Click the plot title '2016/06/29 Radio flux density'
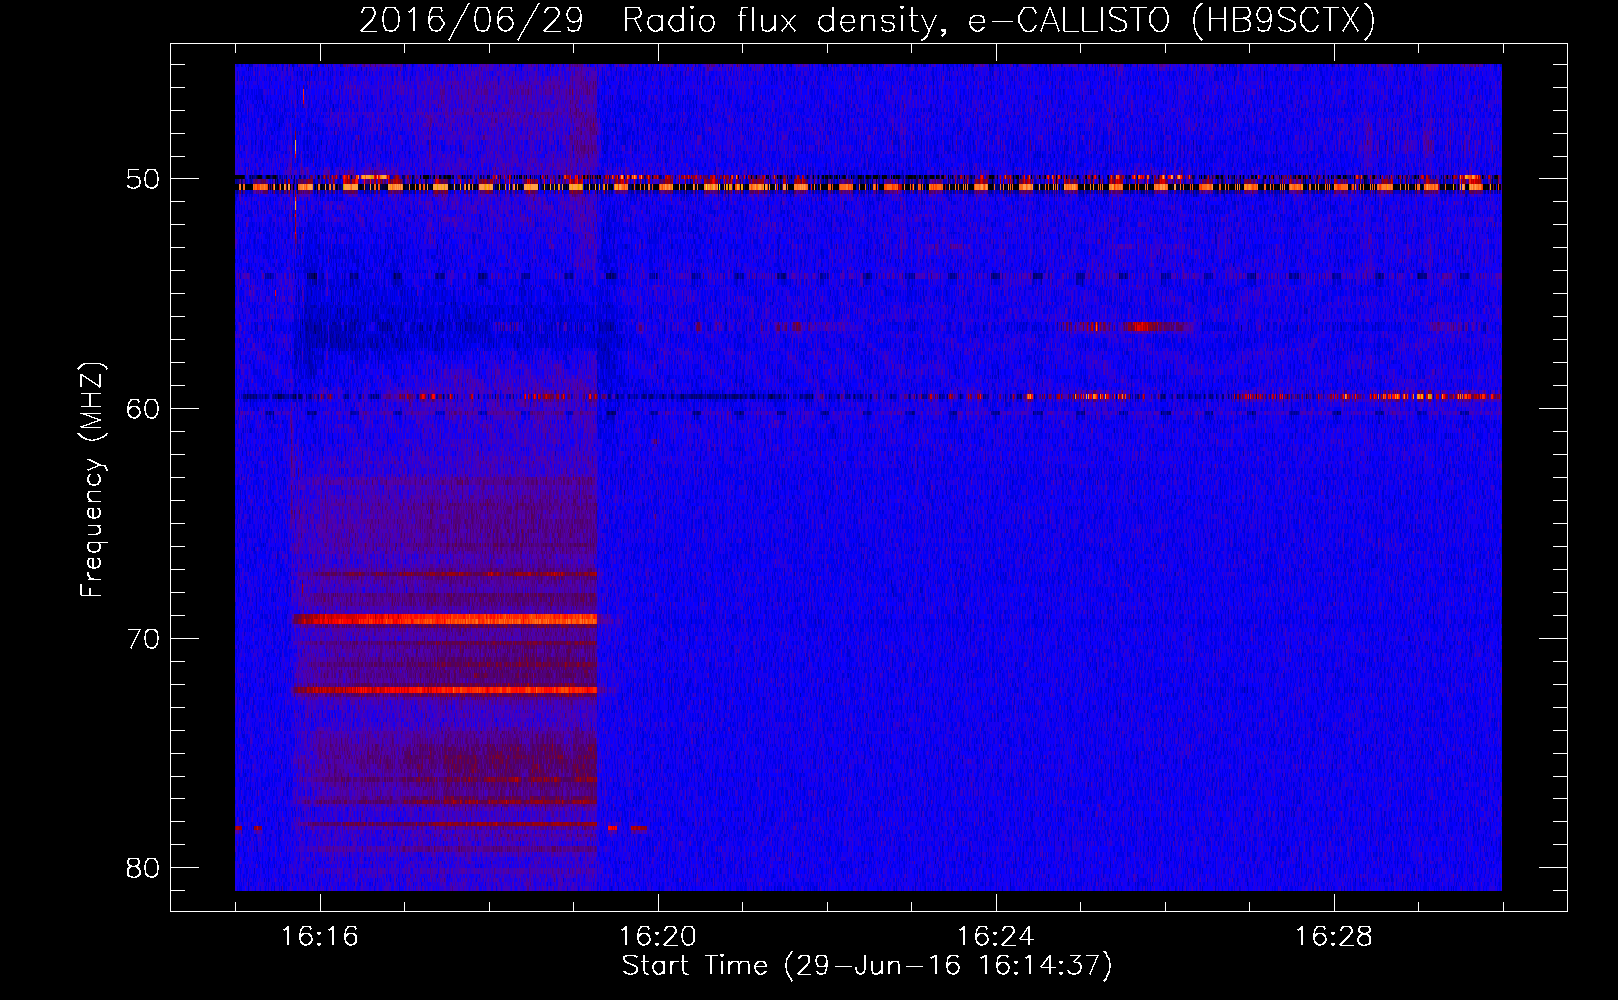 pos(867,20)
